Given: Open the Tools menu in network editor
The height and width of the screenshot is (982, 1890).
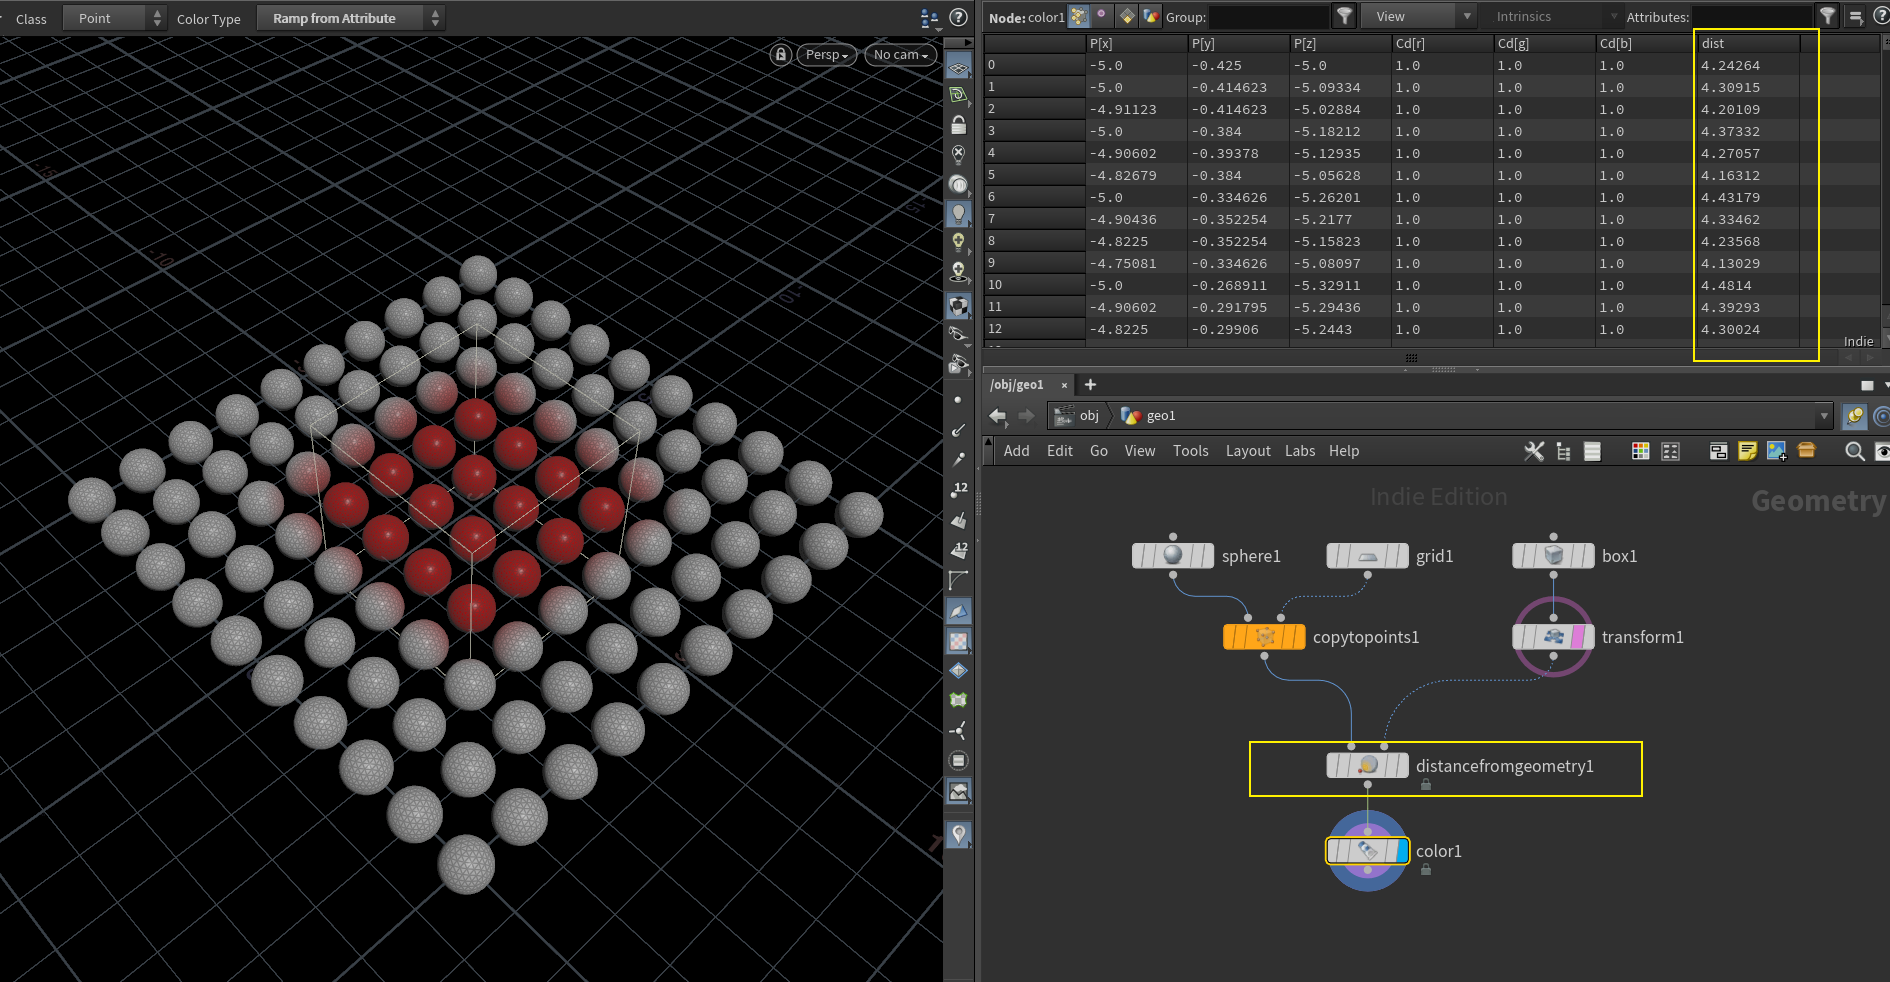Looking at the screenshot, I should coord(1190,451).
